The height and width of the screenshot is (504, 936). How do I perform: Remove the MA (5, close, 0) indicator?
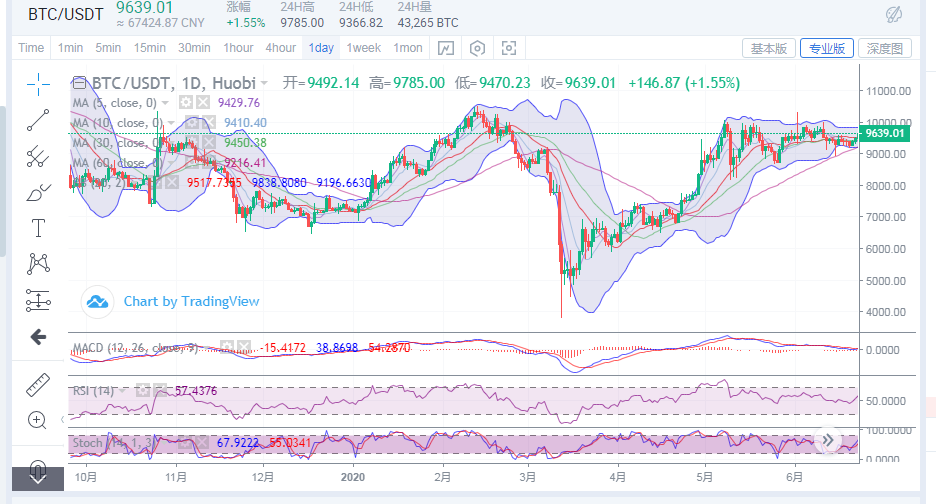click(202, 103)
